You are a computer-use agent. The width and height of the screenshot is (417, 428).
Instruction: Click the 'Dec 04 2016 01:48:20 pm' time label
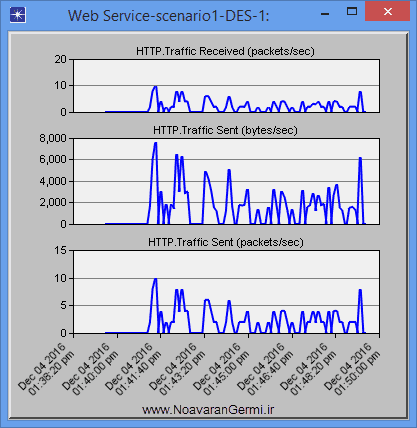(308, 369)
